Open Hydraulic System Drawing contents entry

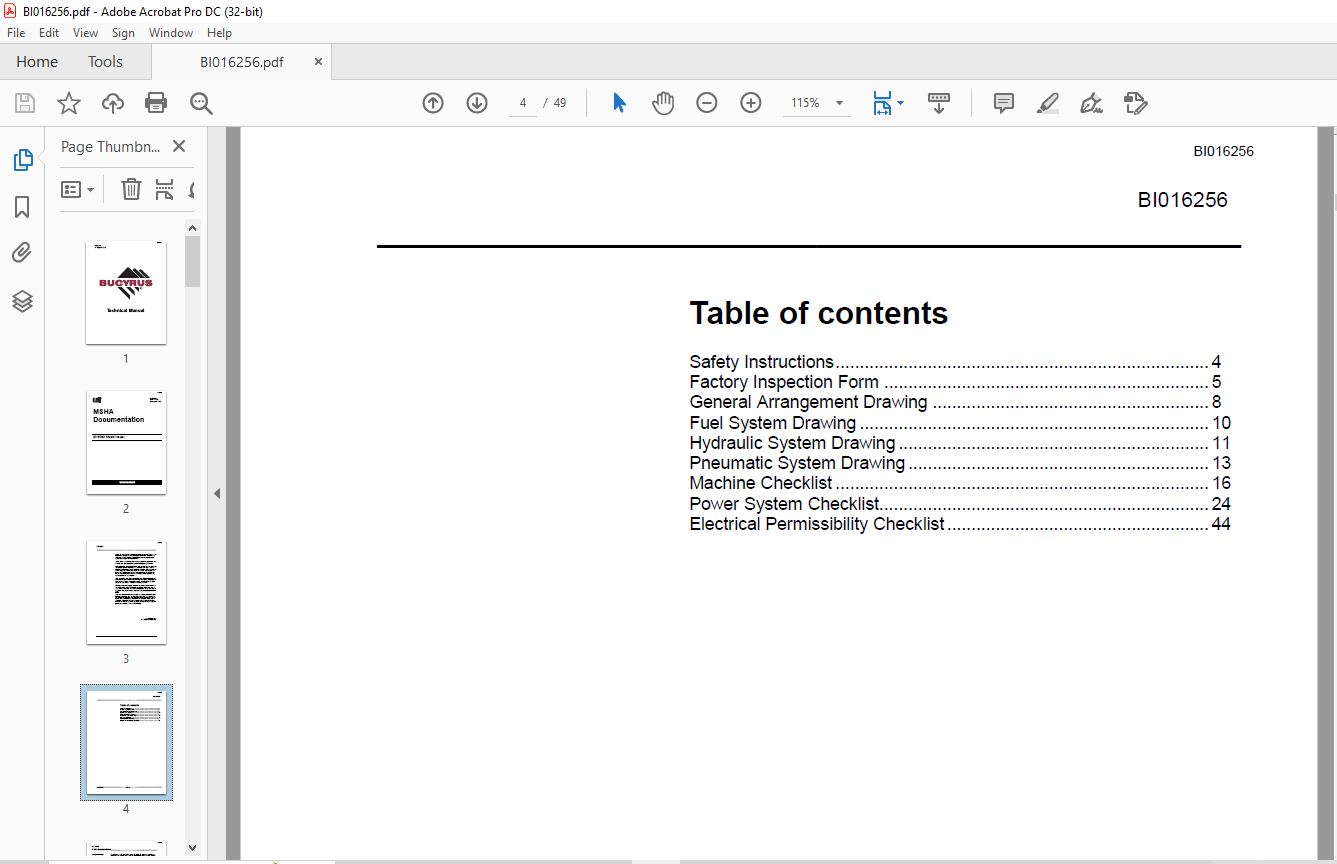tap(960, 443)
